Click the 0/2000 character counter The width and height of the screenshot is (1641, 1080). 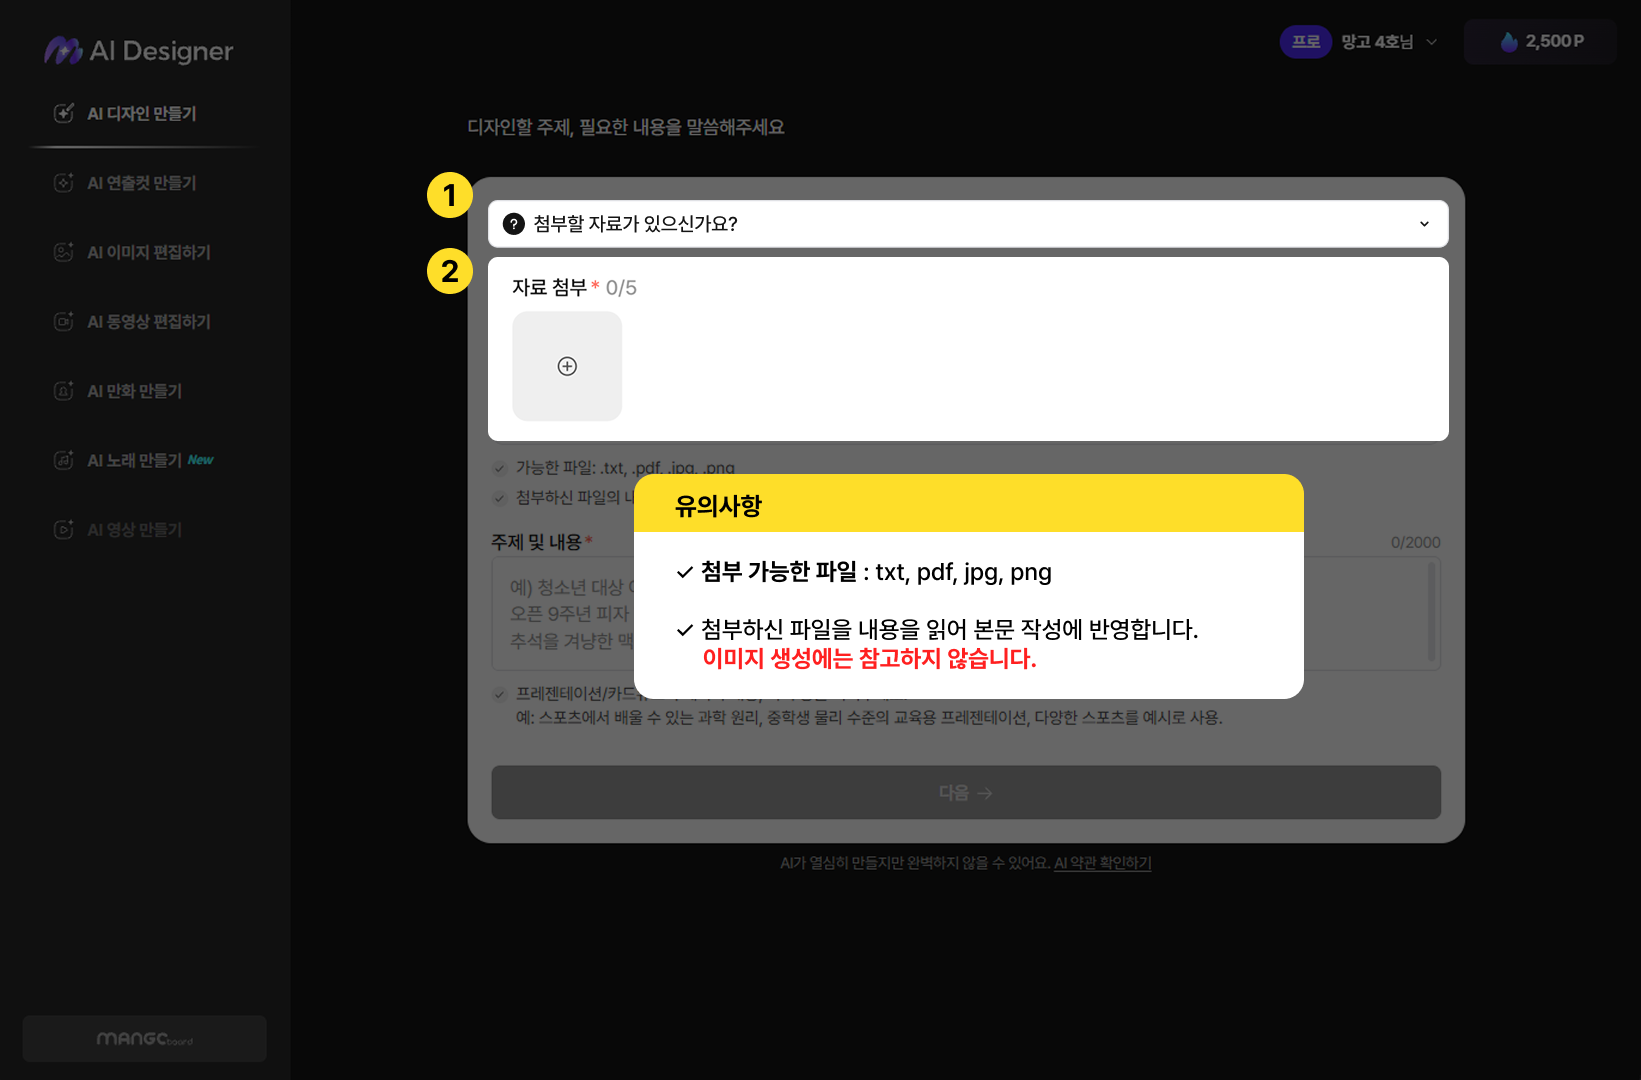click(1415, 542)
